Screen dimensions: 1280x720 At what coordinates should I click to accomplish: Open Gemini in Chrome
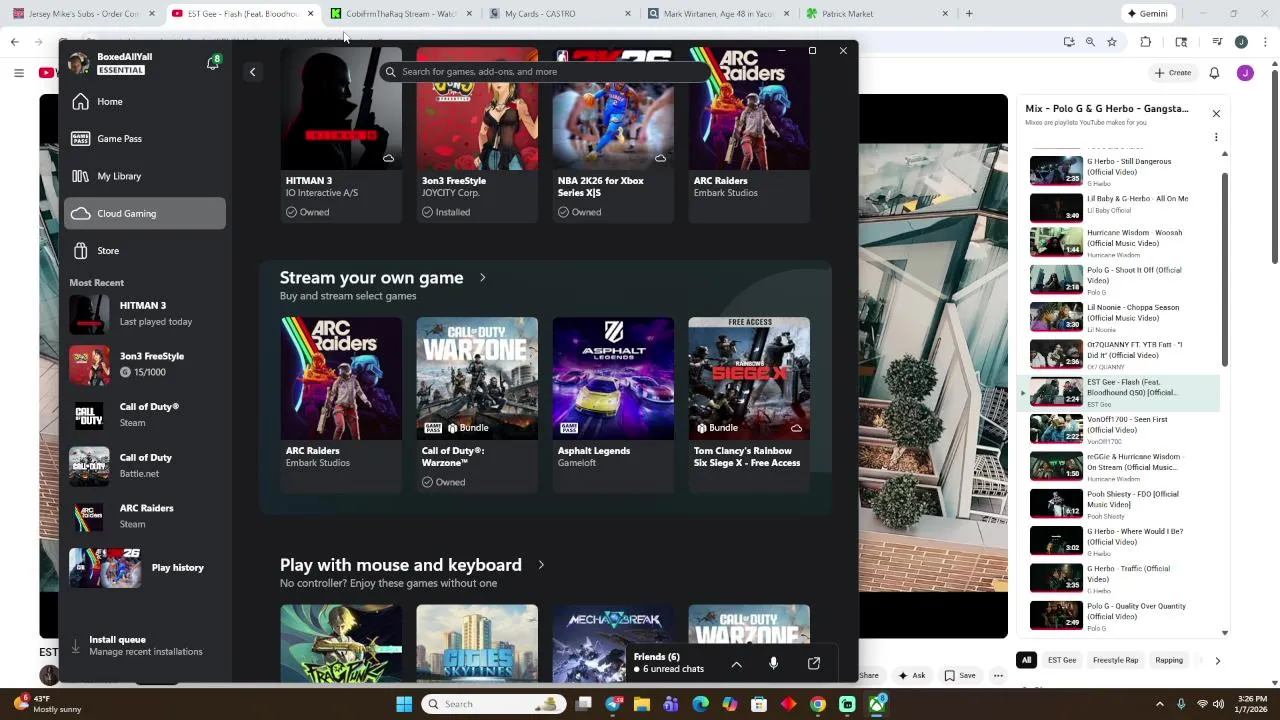pos(1147,14)
